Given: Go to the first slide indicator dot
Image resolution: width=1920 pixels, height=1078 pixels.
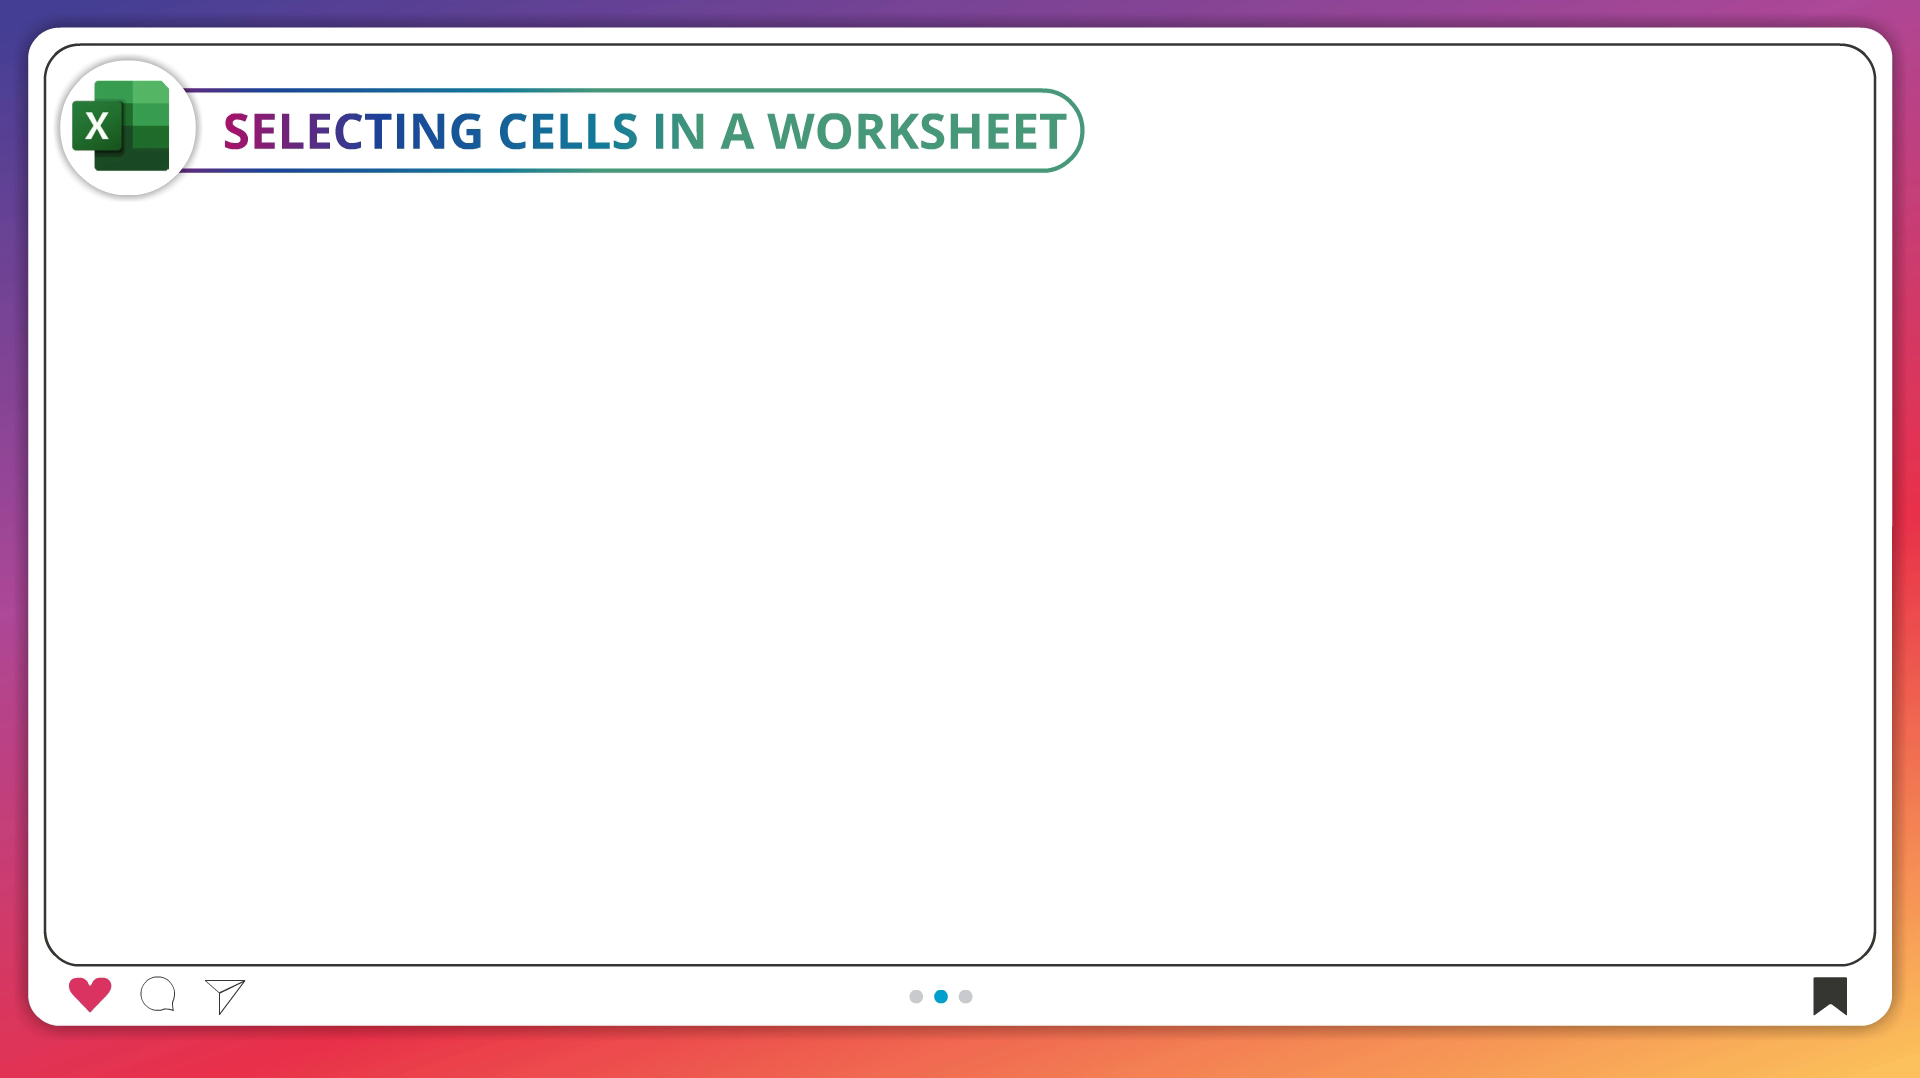Looking at the screenshot, I should tap(916, 996).
